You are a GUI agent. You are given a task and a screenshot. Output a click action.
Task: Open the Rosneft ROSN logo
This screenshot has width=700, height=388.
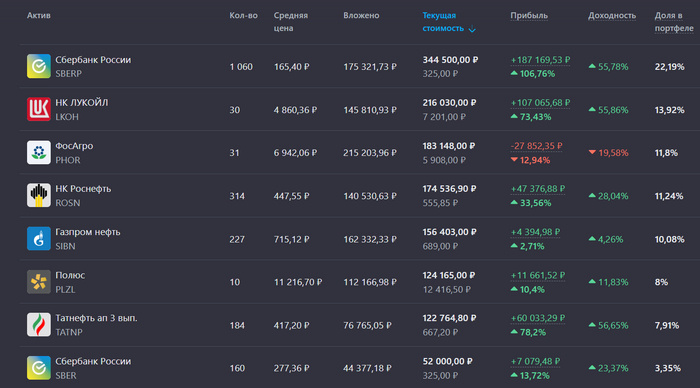[38, 195]
